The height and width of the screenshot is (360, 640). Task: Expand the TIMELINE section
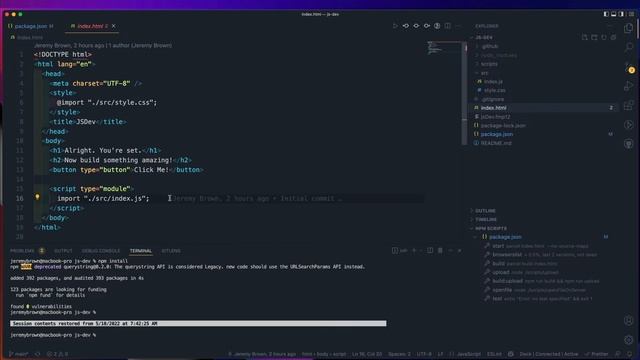coord(486,220)
